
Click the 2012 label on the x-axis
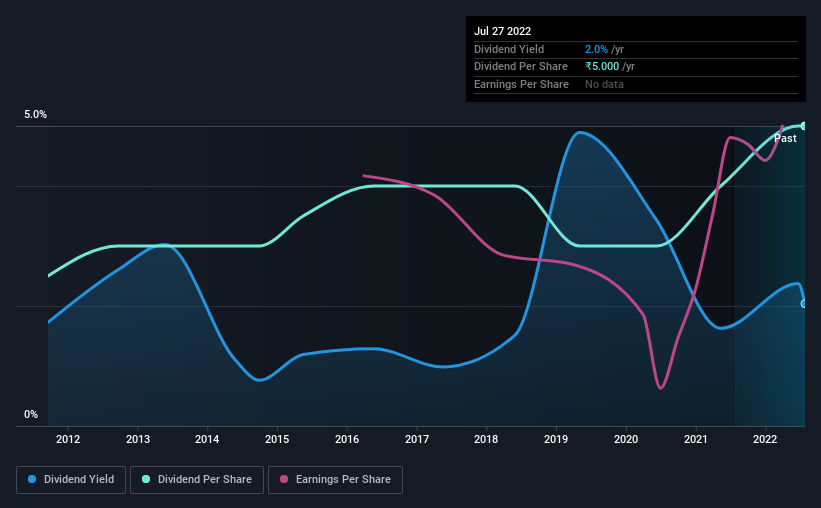coord(68,439)
